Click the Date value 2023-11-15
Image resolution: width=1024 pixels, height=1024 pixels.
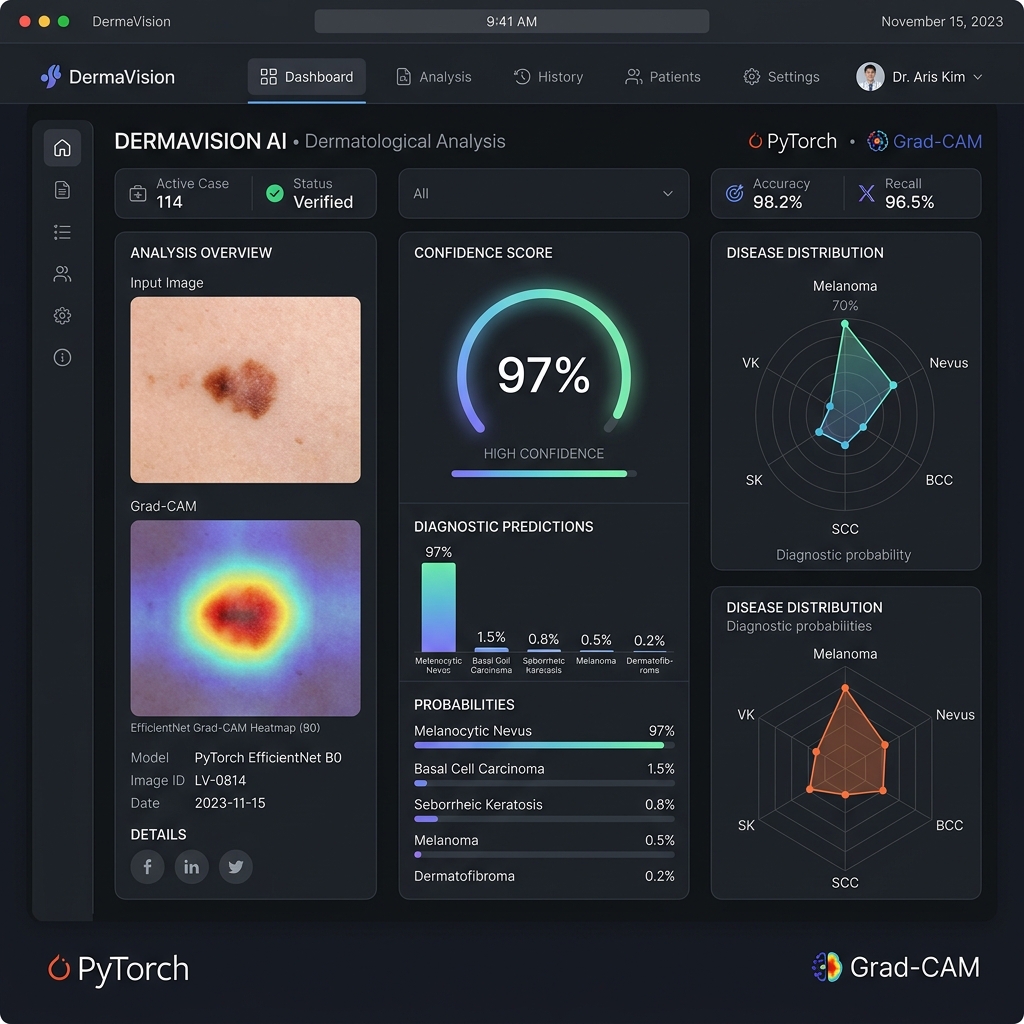coord(230,803)
